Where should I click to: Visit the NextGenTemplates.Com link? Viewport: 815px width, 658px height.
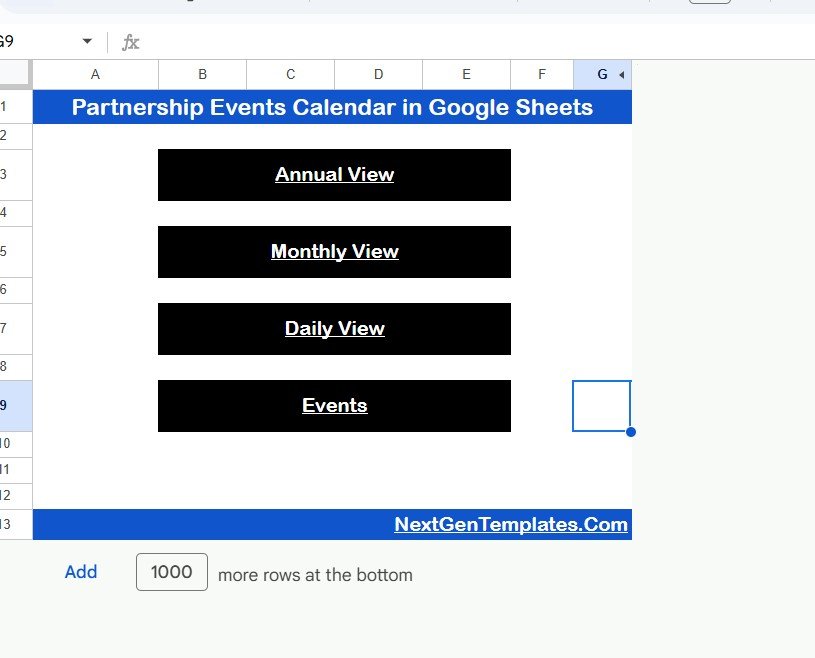pyautogui.click(x=512, y=524)
